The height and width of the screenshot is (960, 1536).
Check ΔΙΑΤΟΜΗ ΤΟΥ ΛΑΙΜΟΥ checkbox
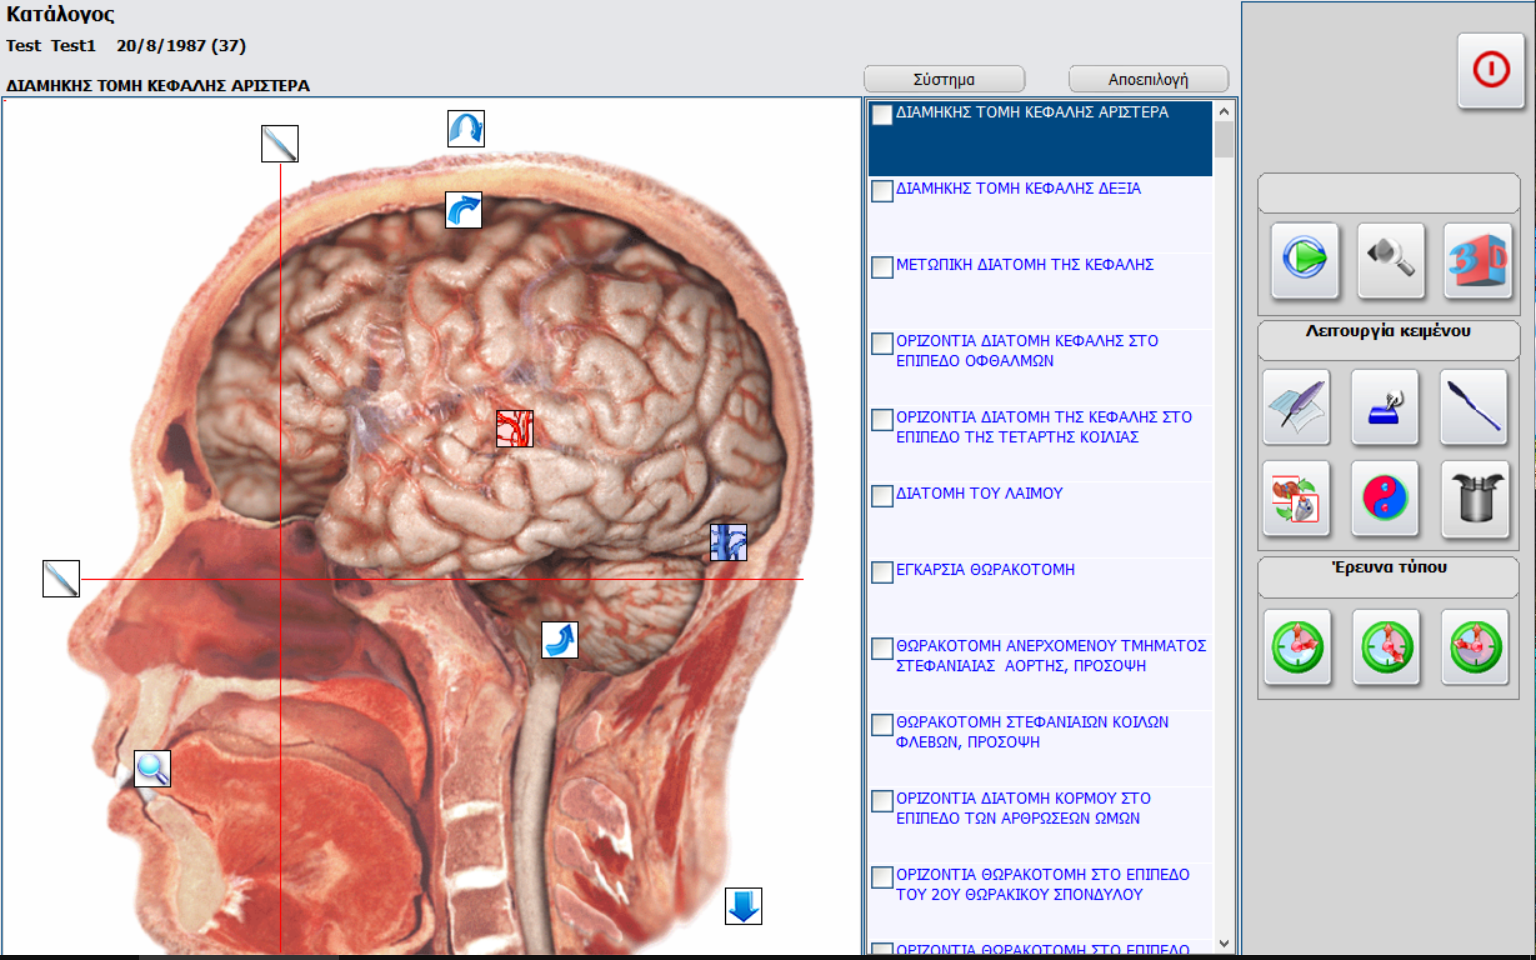point(882,496)
